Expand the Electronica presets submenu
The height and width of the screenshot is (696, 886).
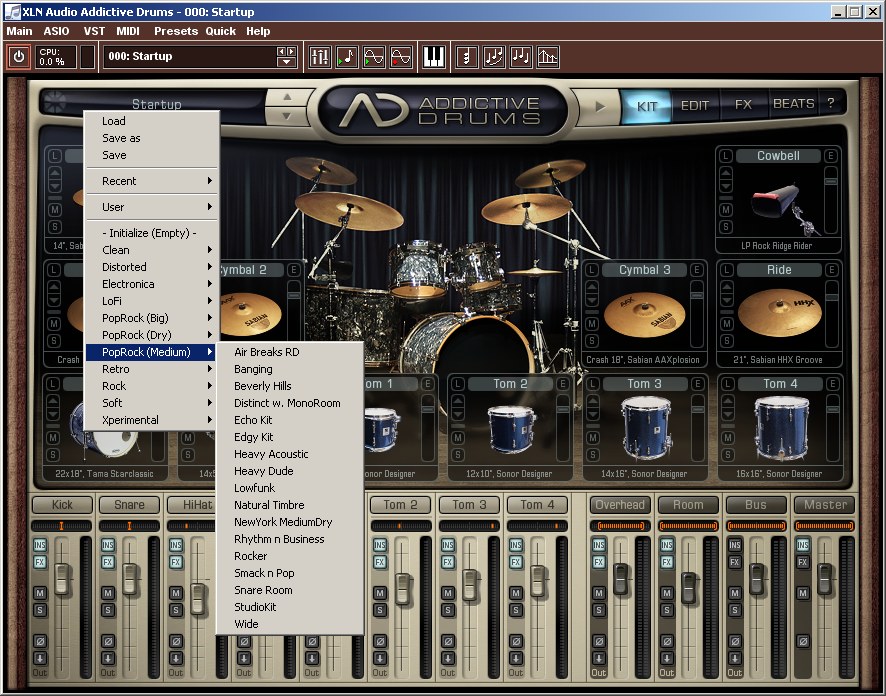(x=151, y=284)
